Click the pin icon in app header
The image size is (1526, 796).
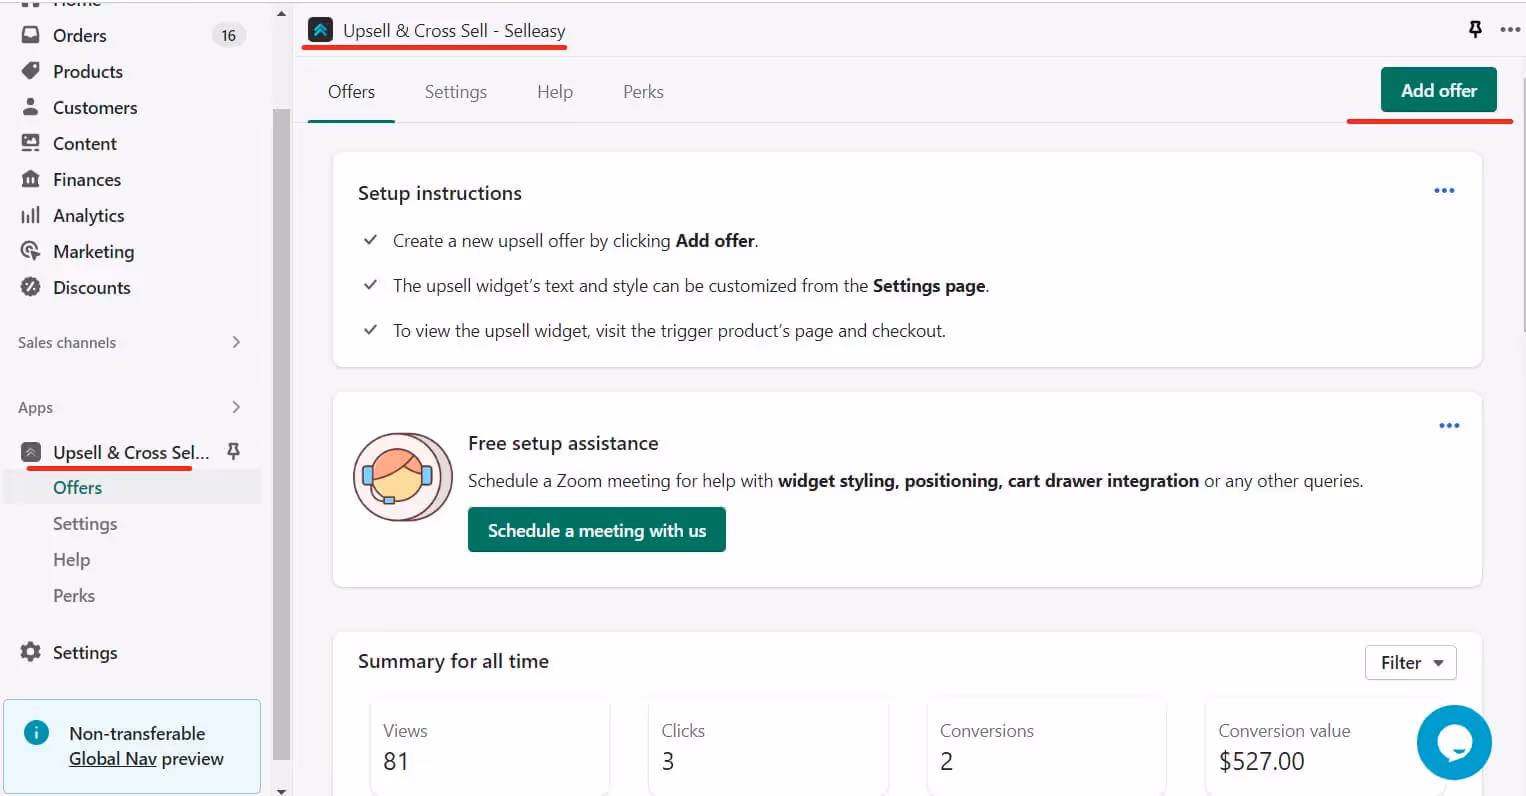pos(1475,29)
